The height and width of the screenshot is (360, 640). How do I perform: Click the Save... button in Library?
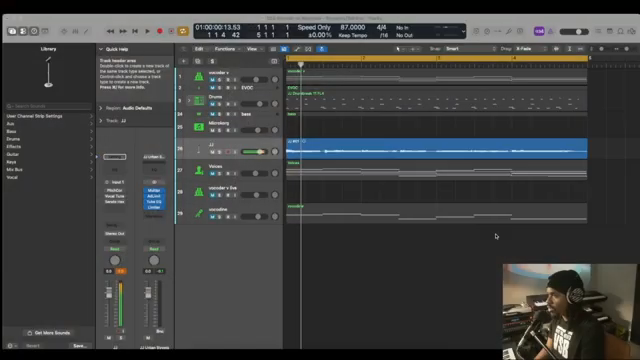pos(80,346)
